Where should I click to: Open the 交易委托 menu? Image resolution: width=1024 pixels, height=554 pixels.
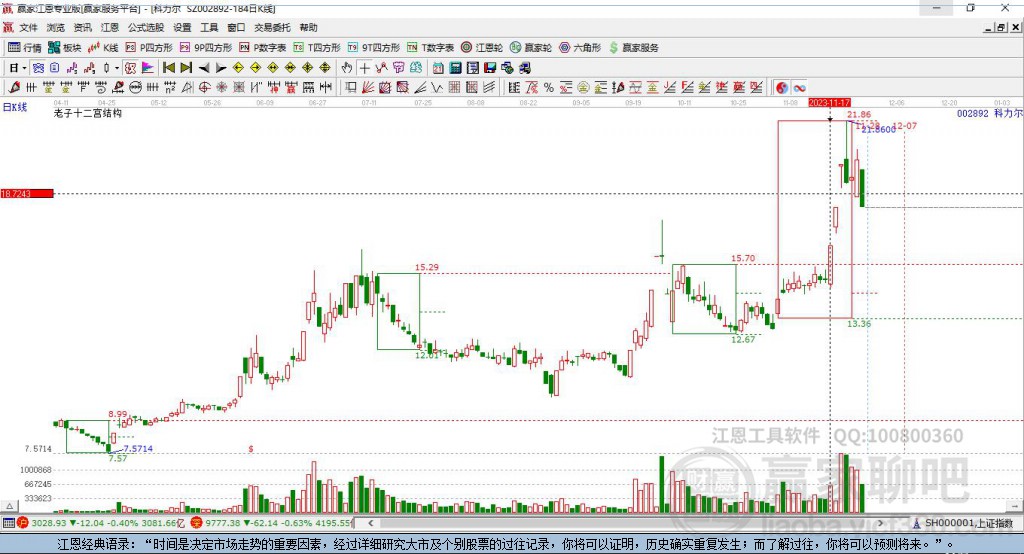(x=272, y=27)
